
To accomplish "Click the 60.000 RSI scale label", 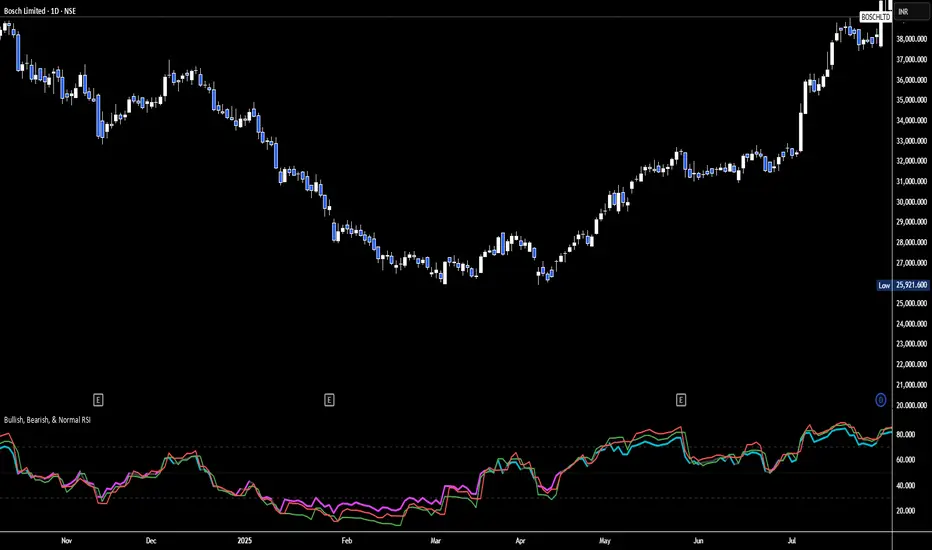I will [906, 460].
